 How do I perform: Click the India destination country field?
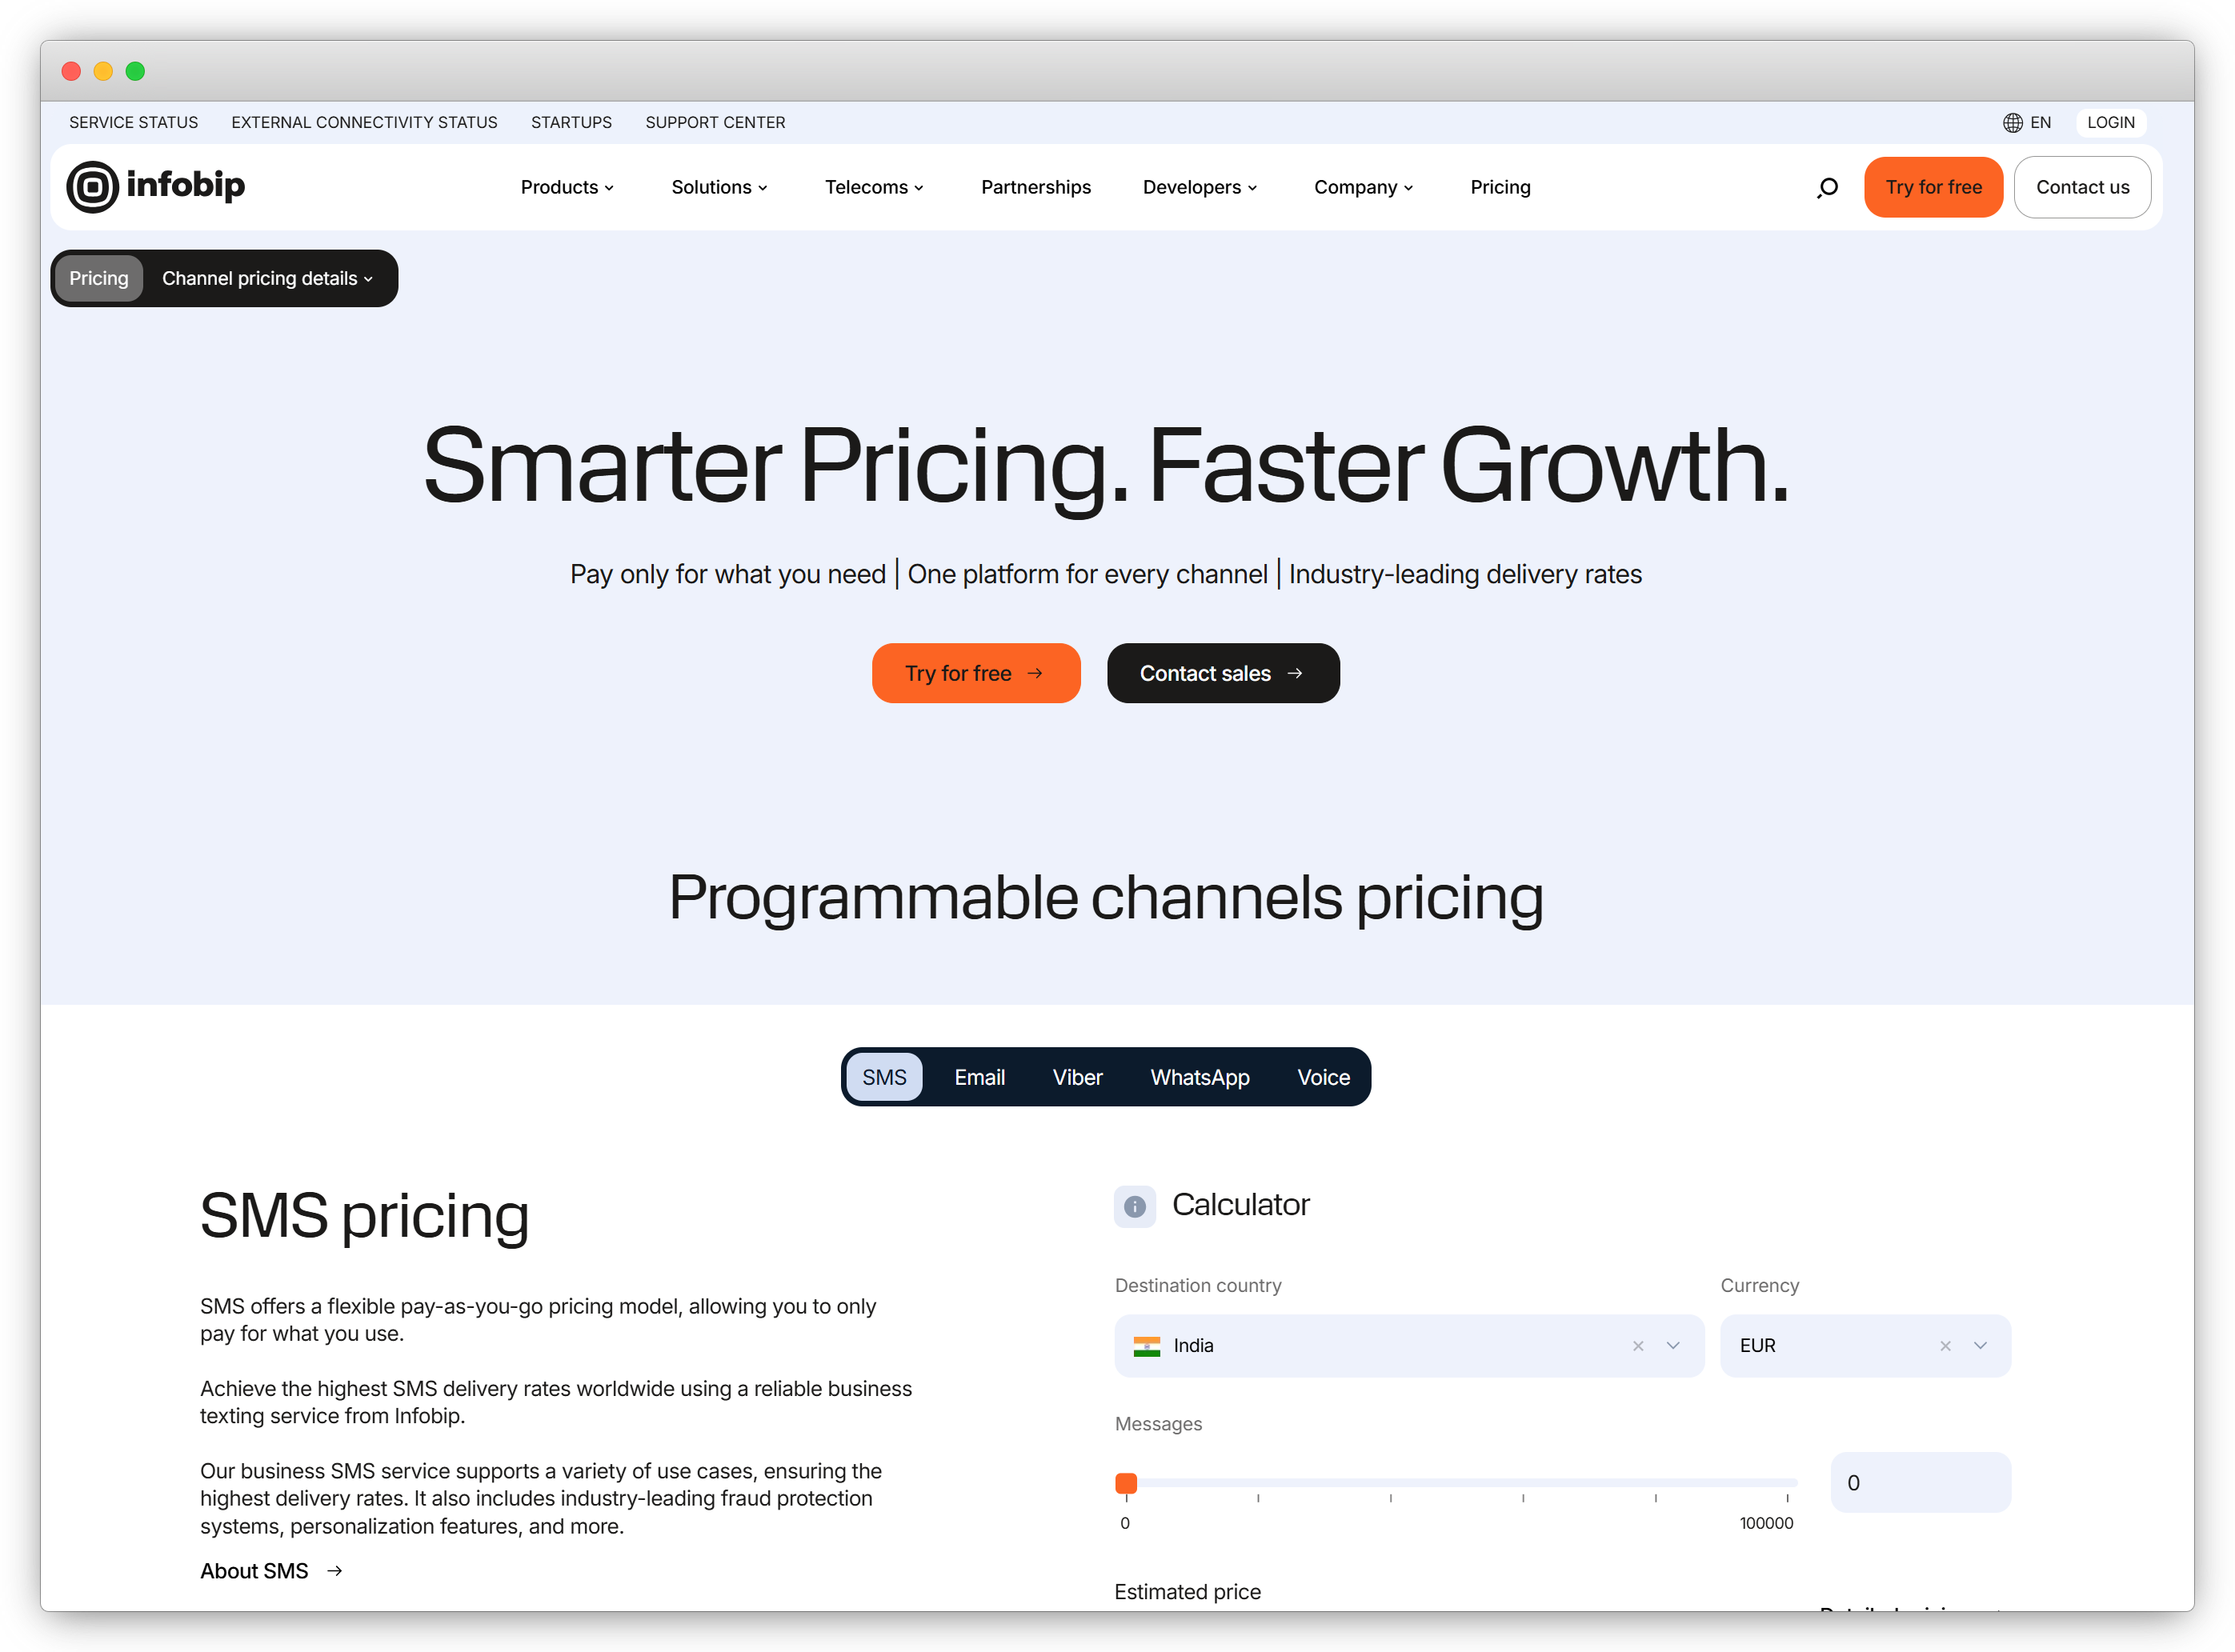tap(1408, 1345)
